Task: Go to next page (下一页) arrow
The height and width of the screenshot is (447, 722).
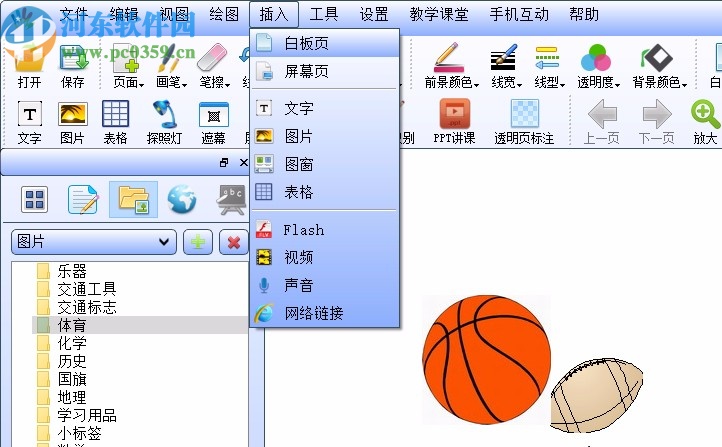Action: point(656,122)
